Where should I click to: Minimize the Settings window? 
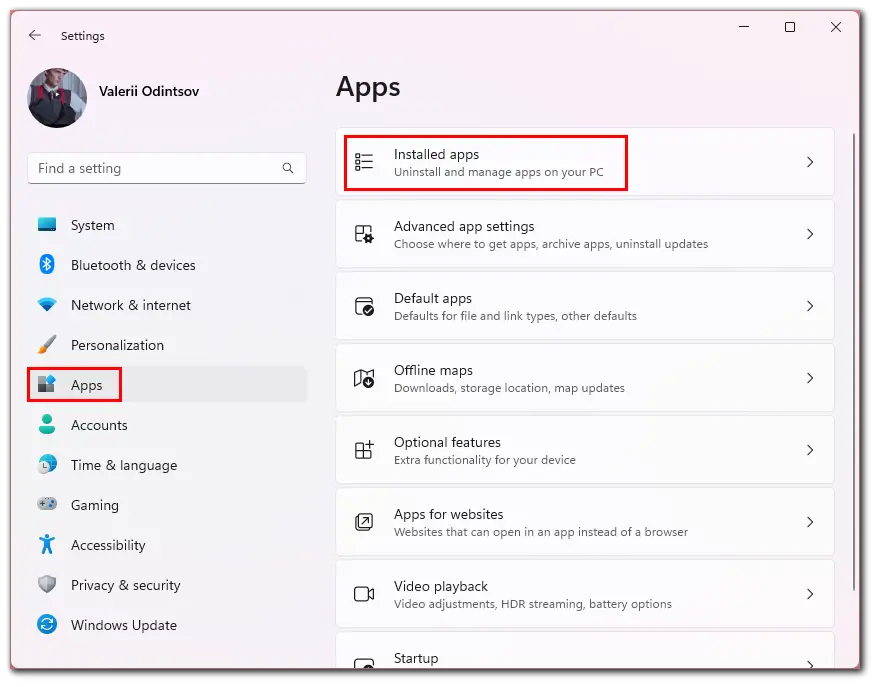coord(744,27)
